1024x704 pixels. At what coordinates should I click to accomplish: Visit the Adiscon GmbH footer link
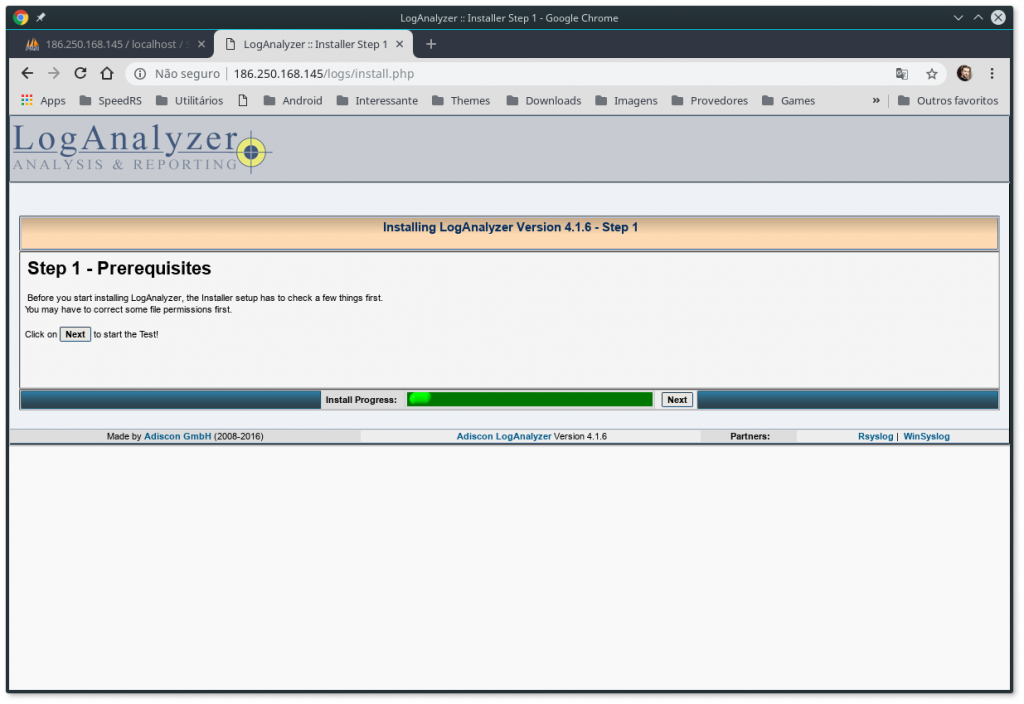coord(177,435)
